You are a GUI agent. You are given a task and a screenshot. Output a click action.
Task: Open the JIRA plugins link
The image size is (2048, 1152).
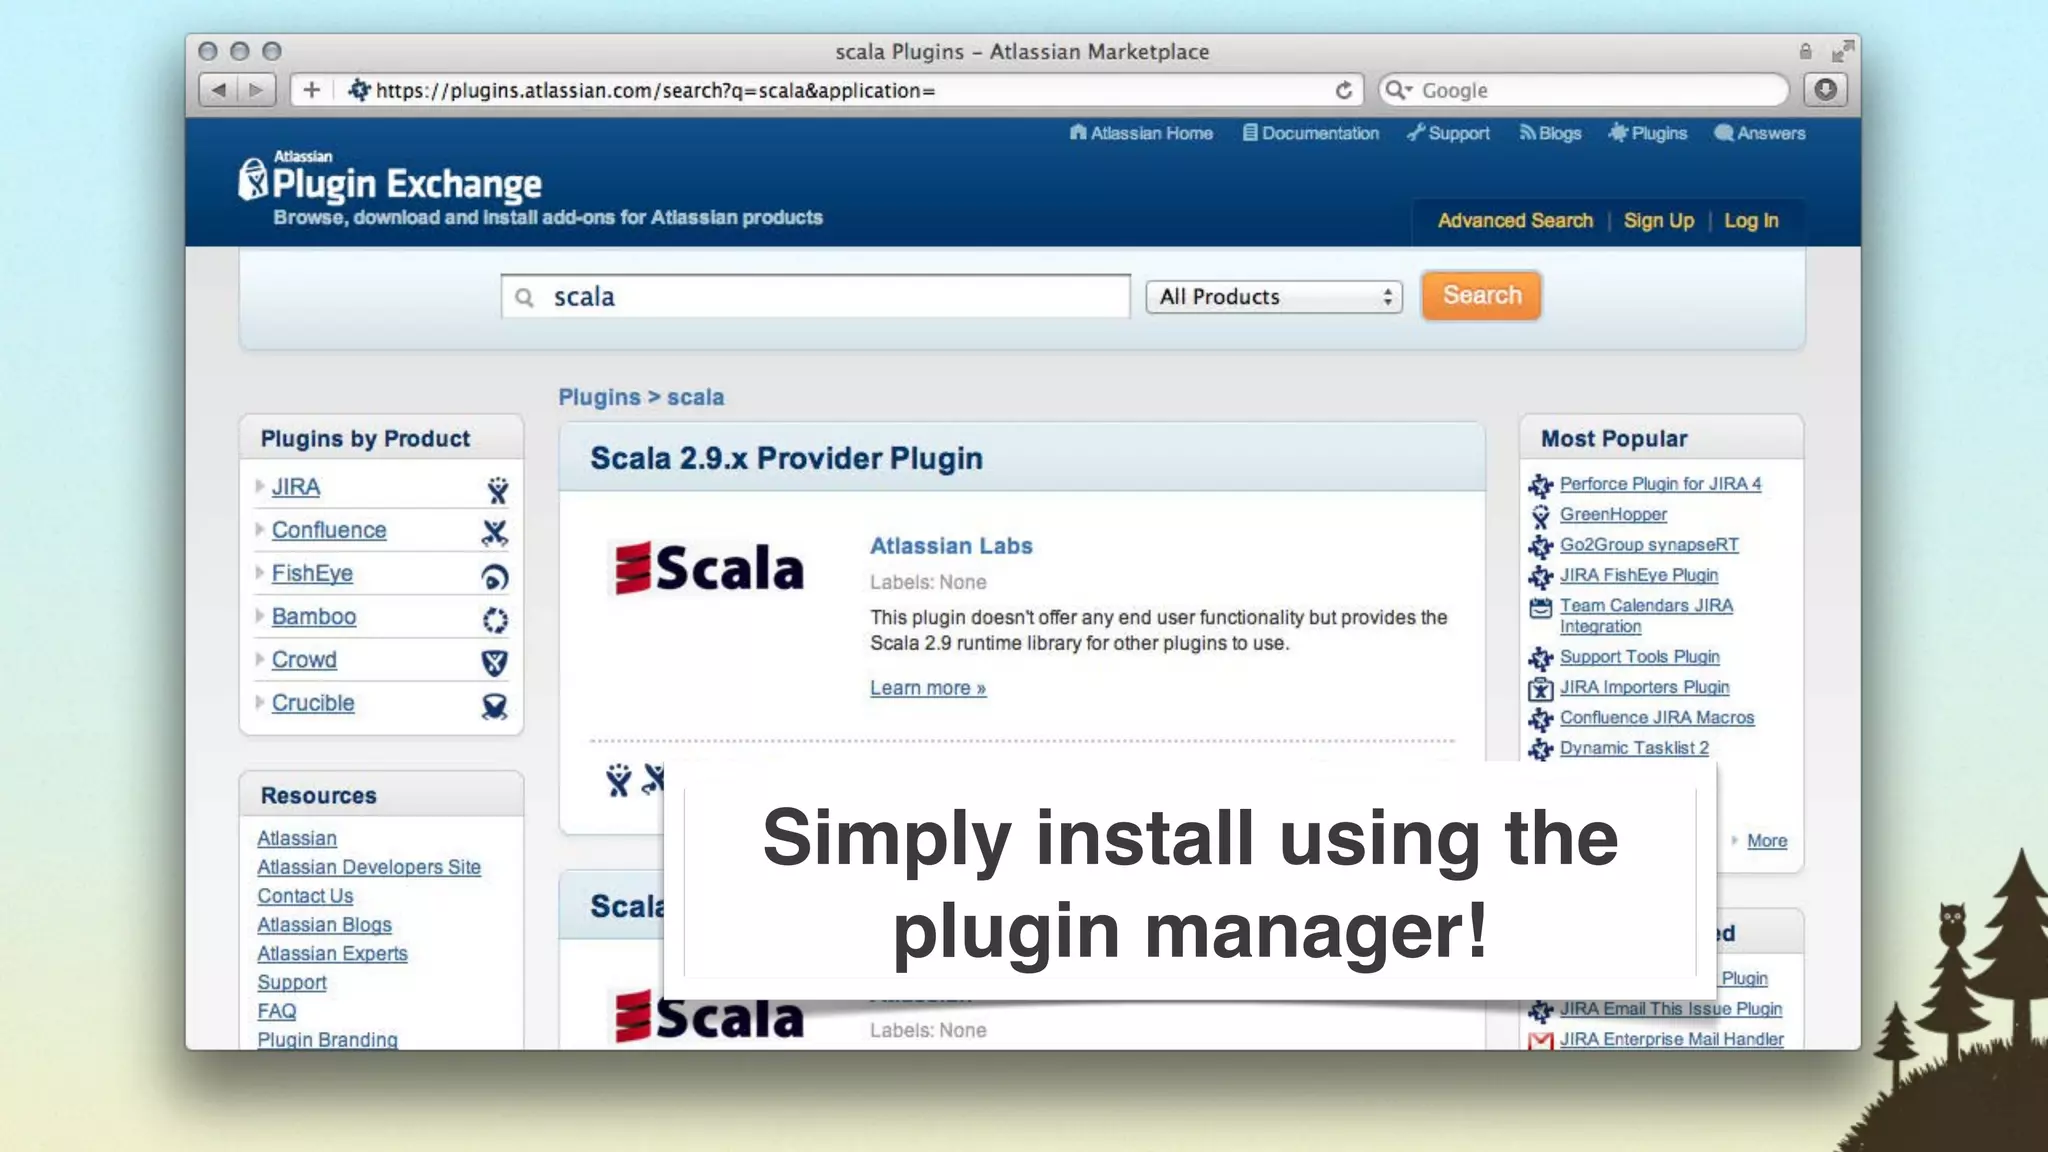click(x=296, y=487)
